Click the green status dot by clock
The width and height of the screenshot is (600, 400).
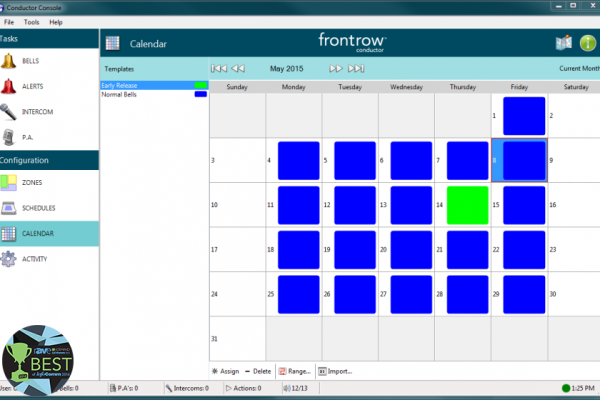[x=566, y=388]
